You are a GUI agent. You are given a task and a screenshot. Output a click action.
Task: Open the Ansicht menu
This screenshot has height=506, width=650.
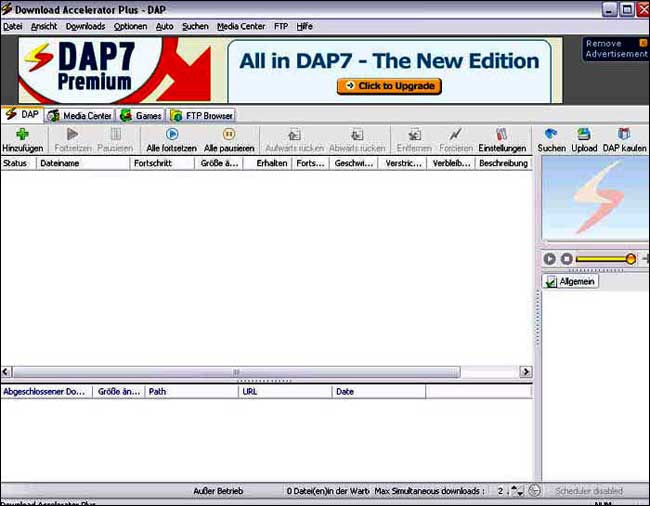[x=44, y=27]
